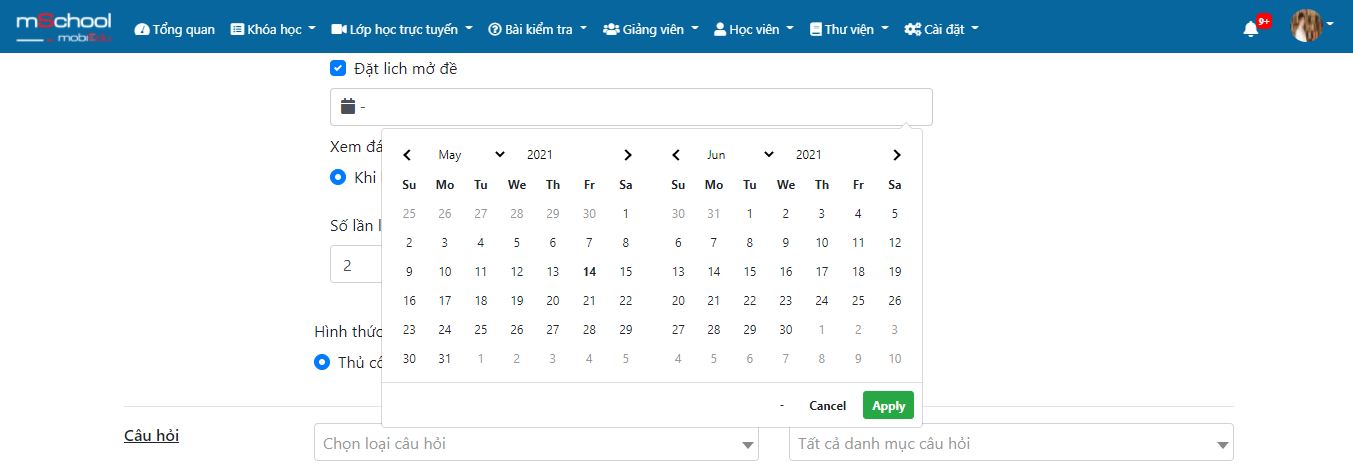Click the mSchool logo
Screen dimensions: 1353x472
[x=63, y=28]
